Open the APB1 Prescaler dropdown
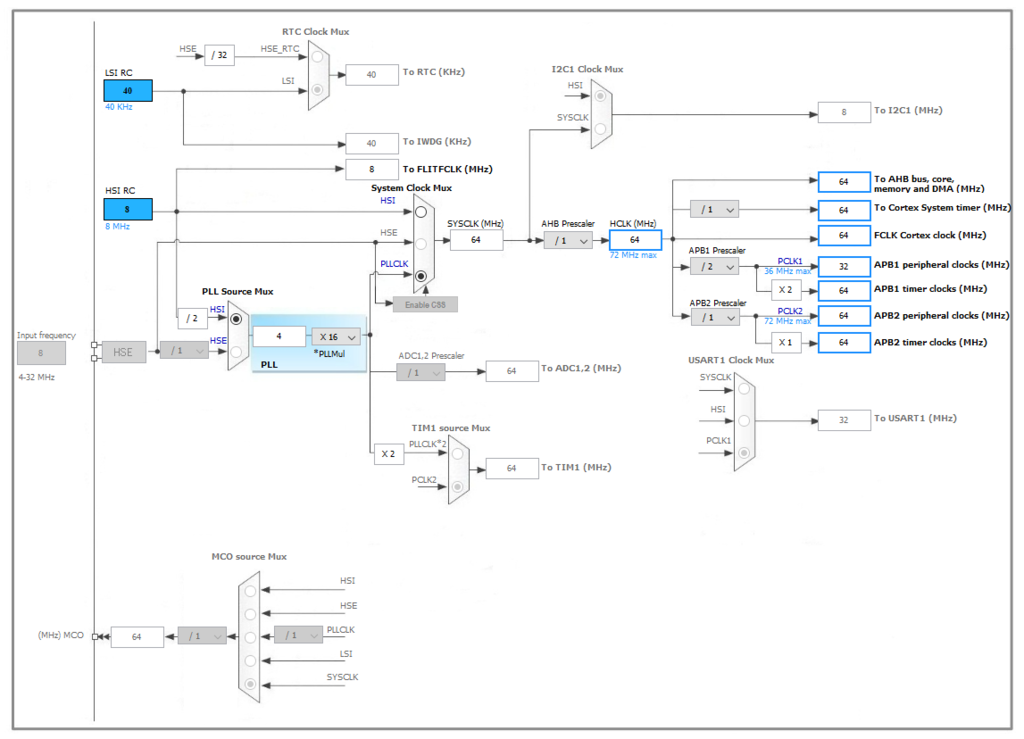The width and height of the screenshot is (1024, 739). (x=713, y=266)
